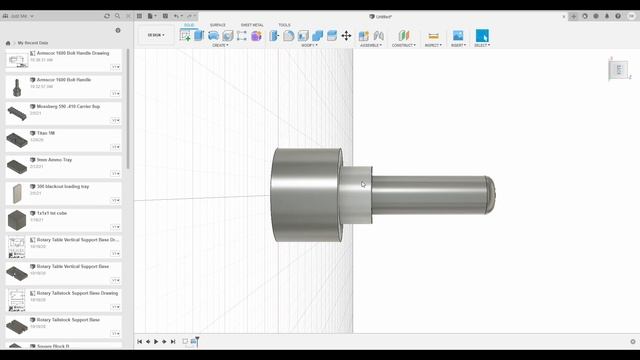Select the Untitled document tab
The height and width of the screenshot is (360, 640).
[x=380, y=17]
